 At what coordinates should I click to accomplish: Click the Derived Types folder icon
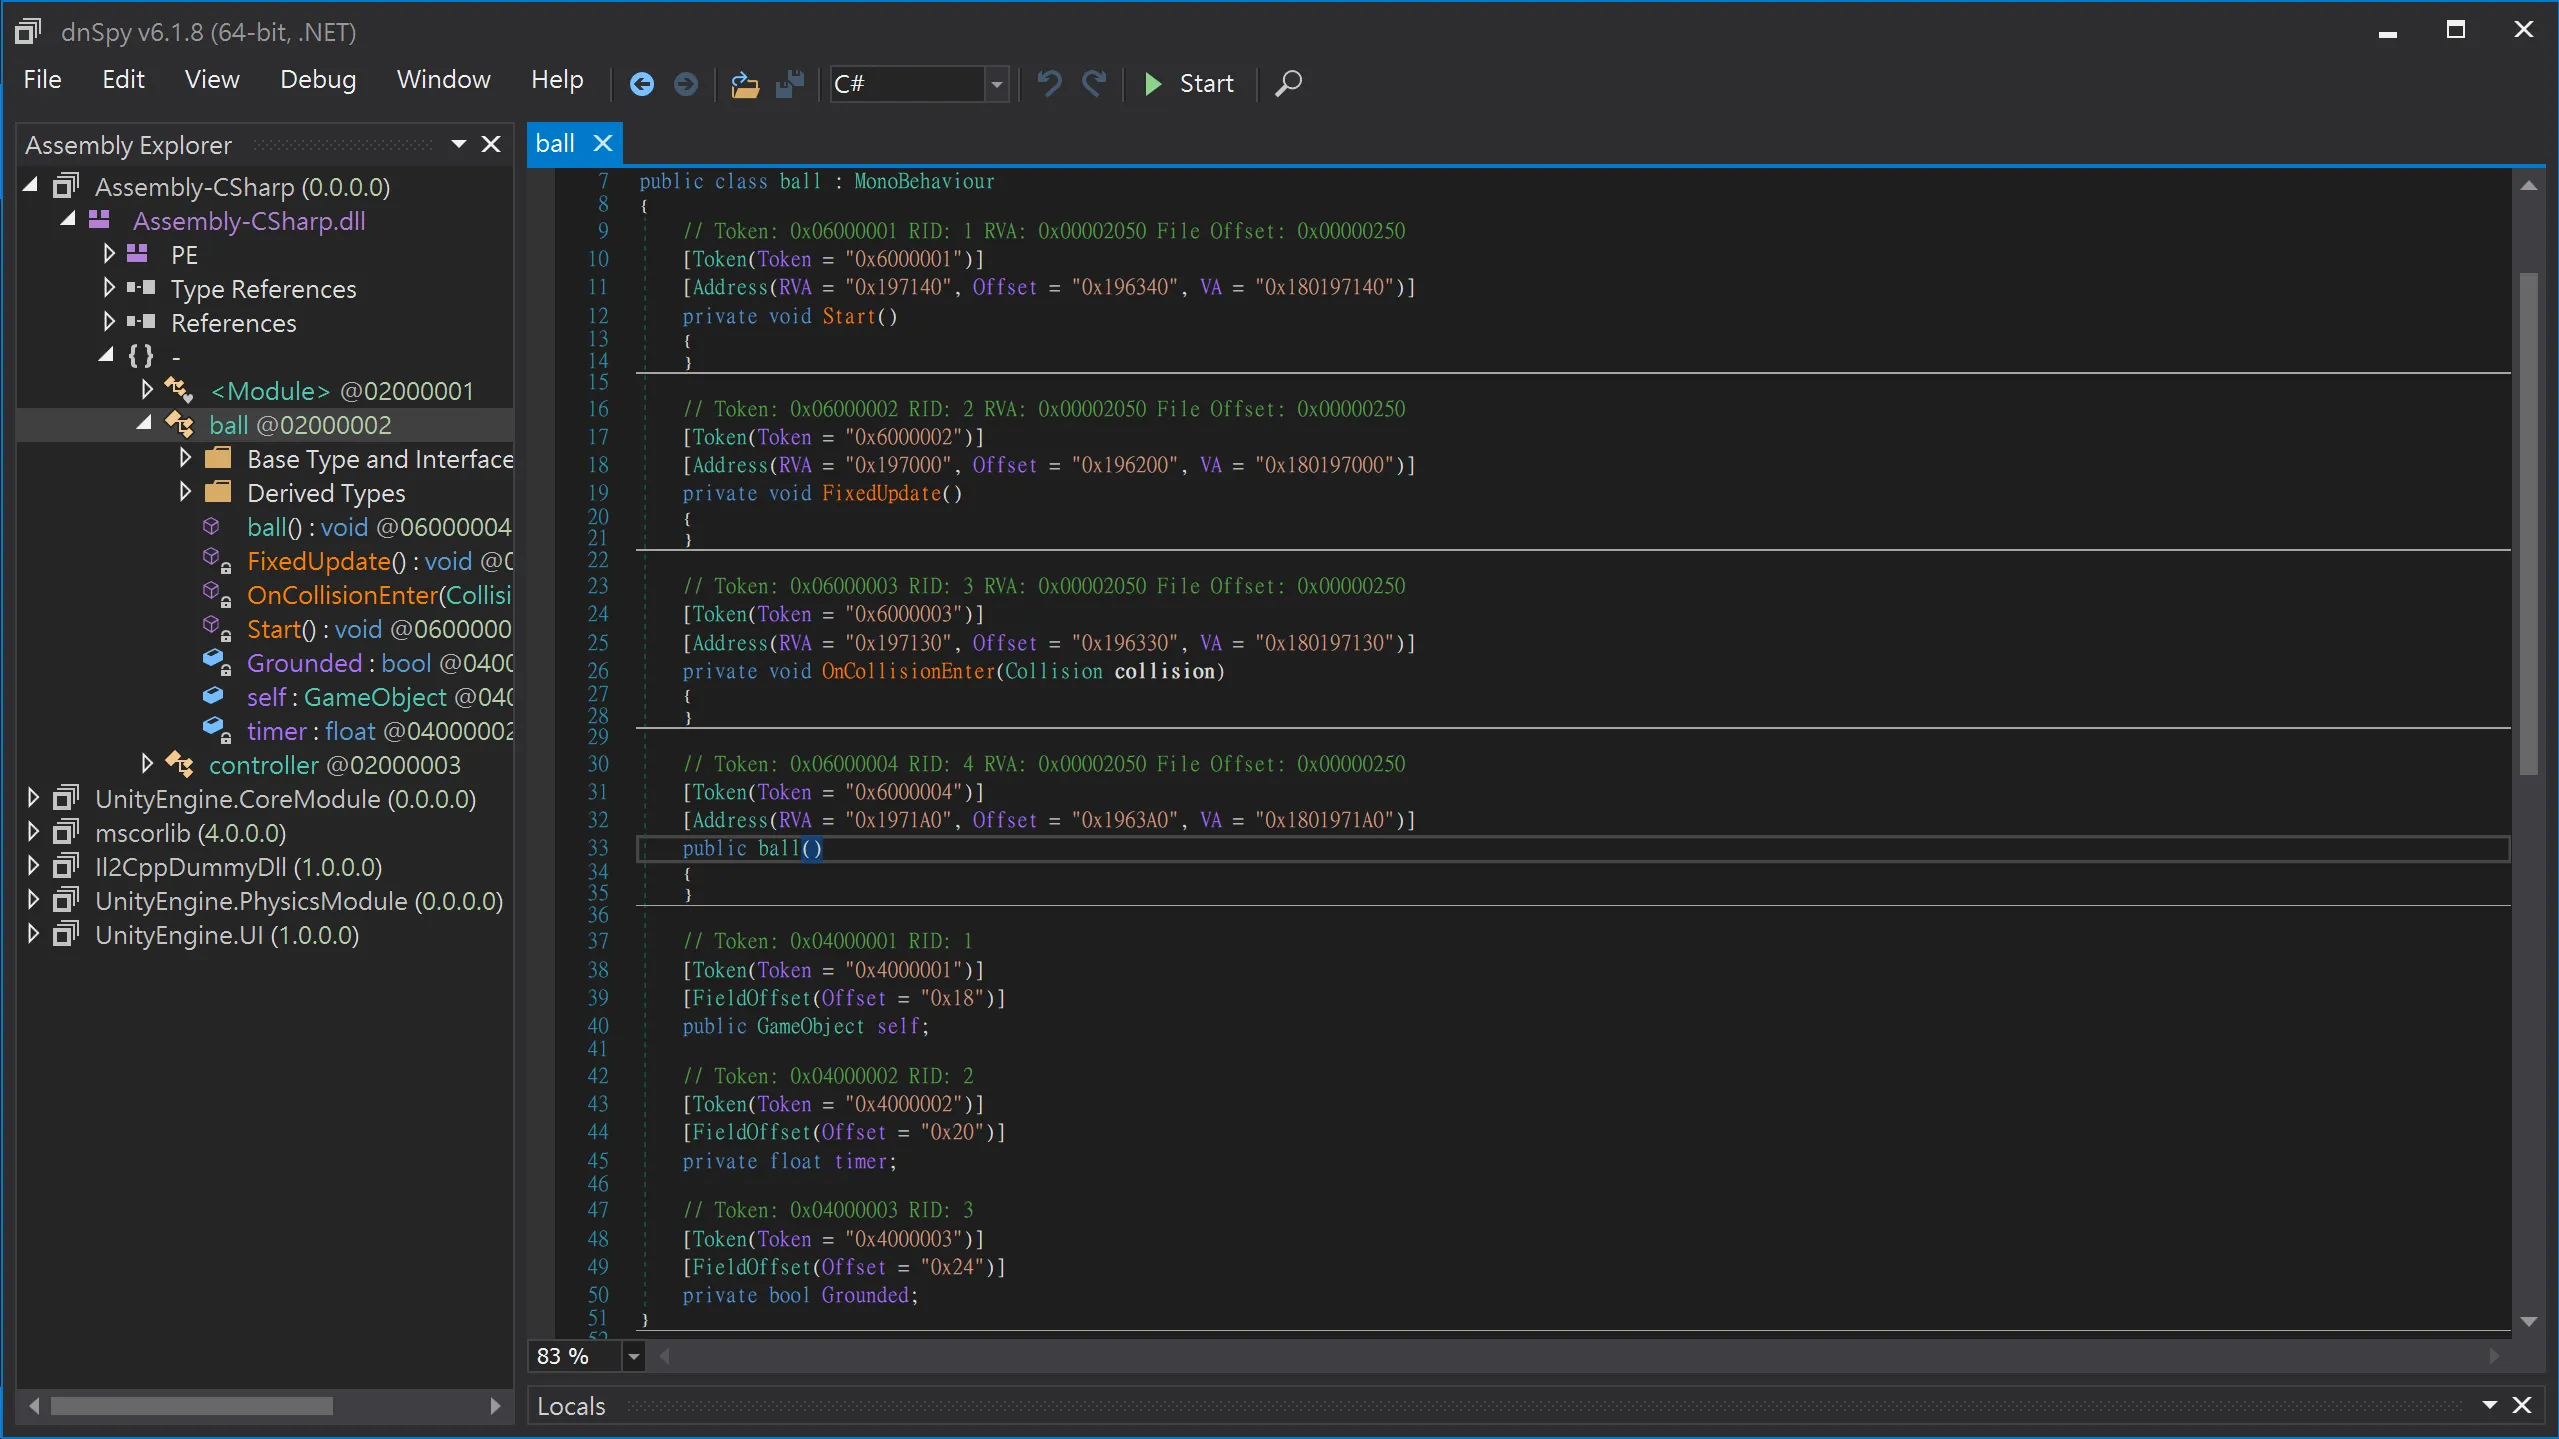point(218,492)
